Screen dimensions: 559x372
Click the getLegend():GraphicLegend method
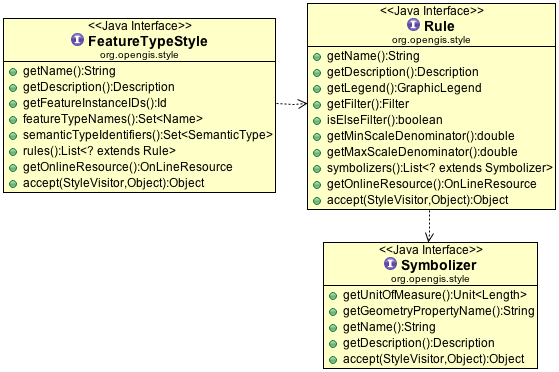[x=404, y=88]
